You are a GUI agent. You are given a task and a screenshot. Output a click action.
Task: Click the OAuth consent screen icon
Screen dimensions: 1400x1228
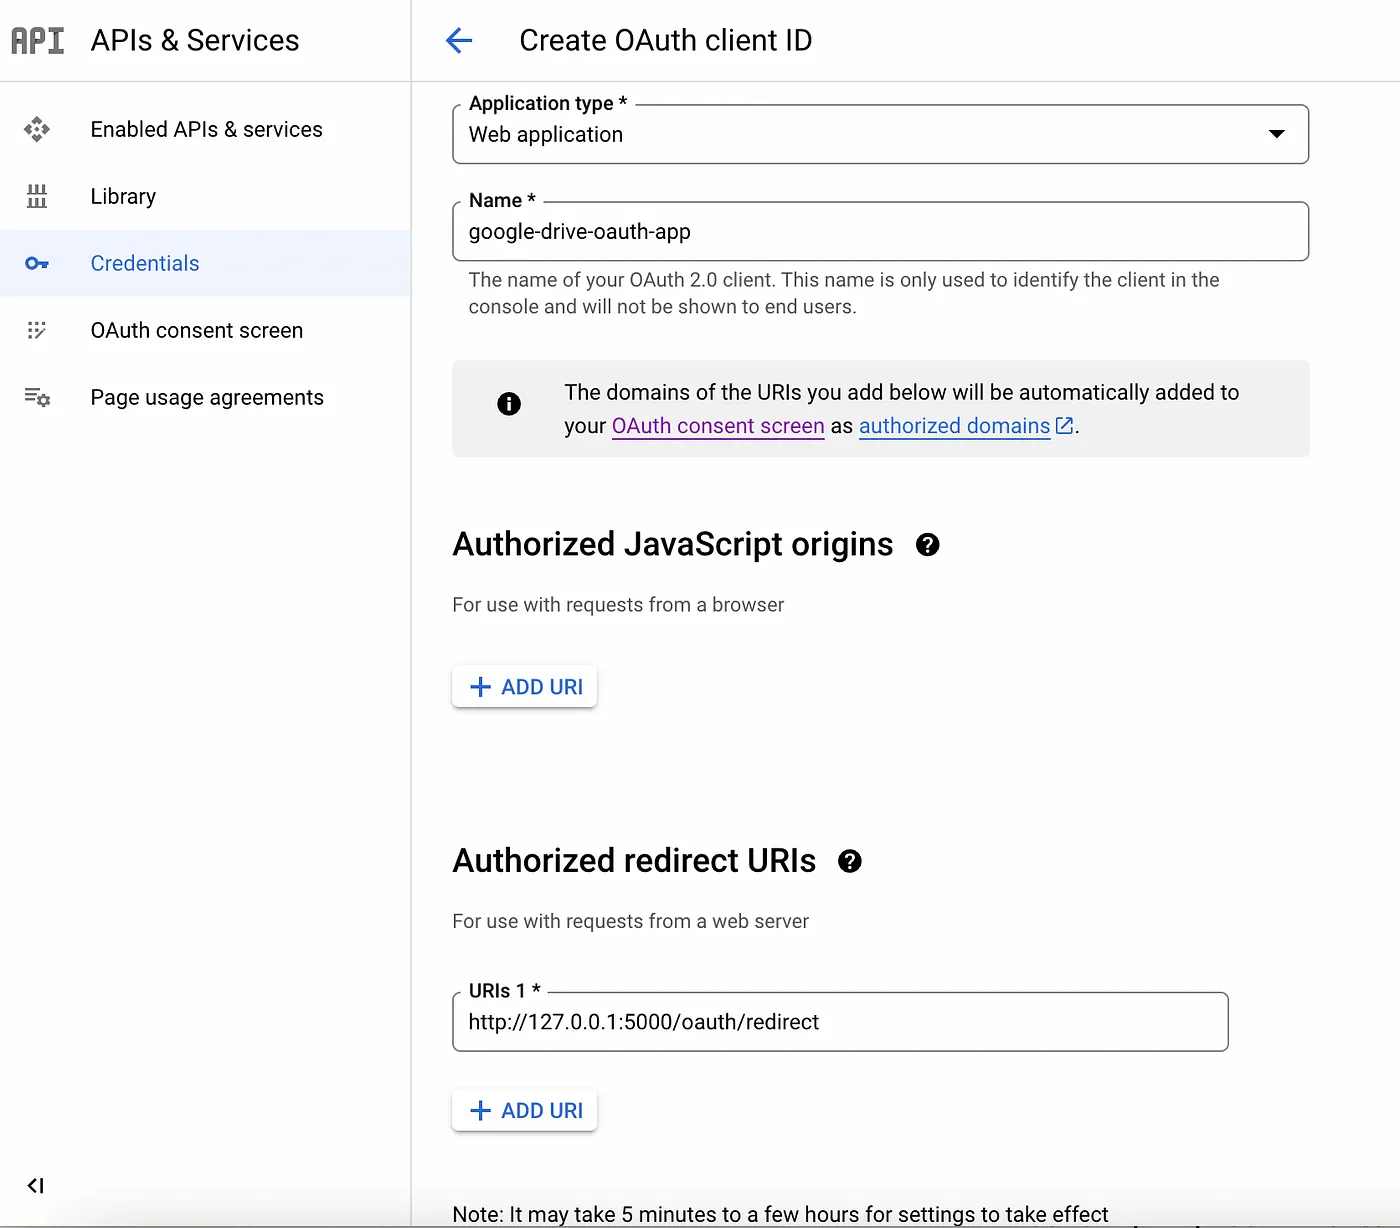coord(37,330)
